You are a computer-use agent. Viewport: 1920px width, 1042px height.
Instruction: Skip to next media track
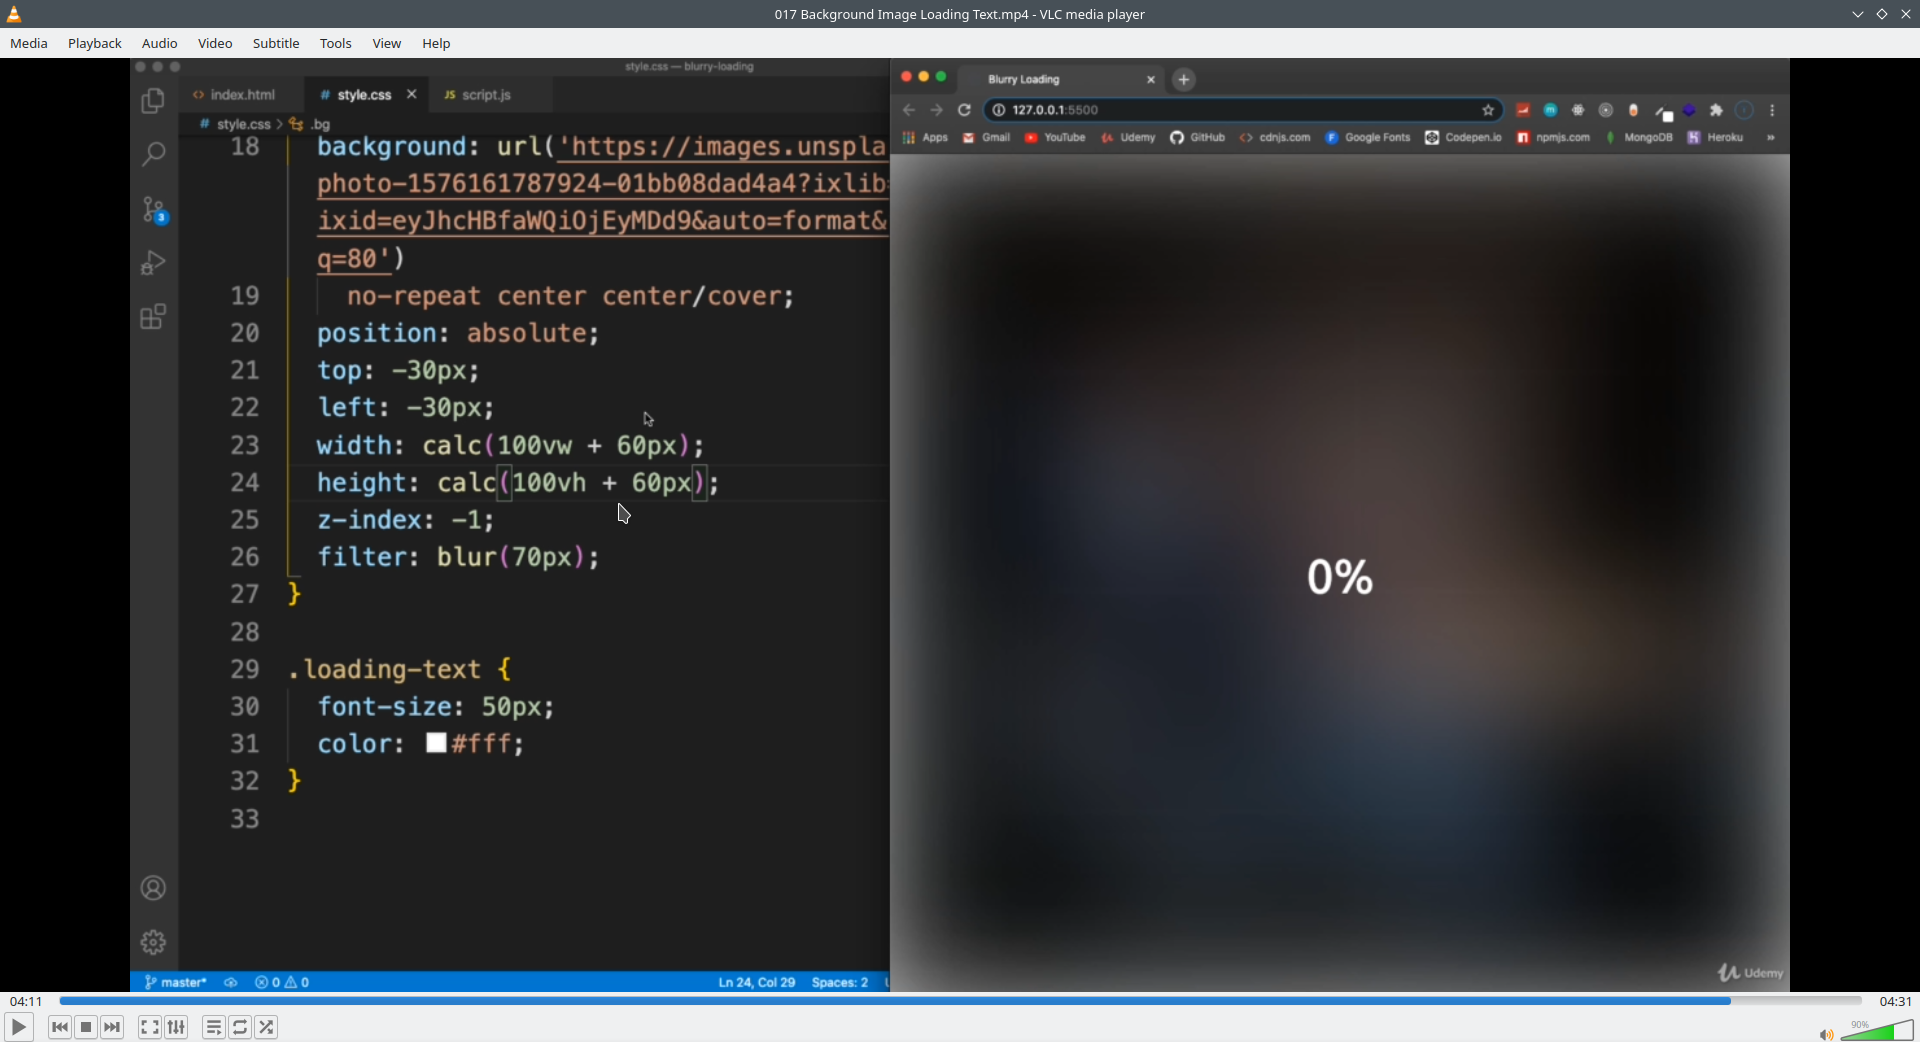coord(112,1027)
